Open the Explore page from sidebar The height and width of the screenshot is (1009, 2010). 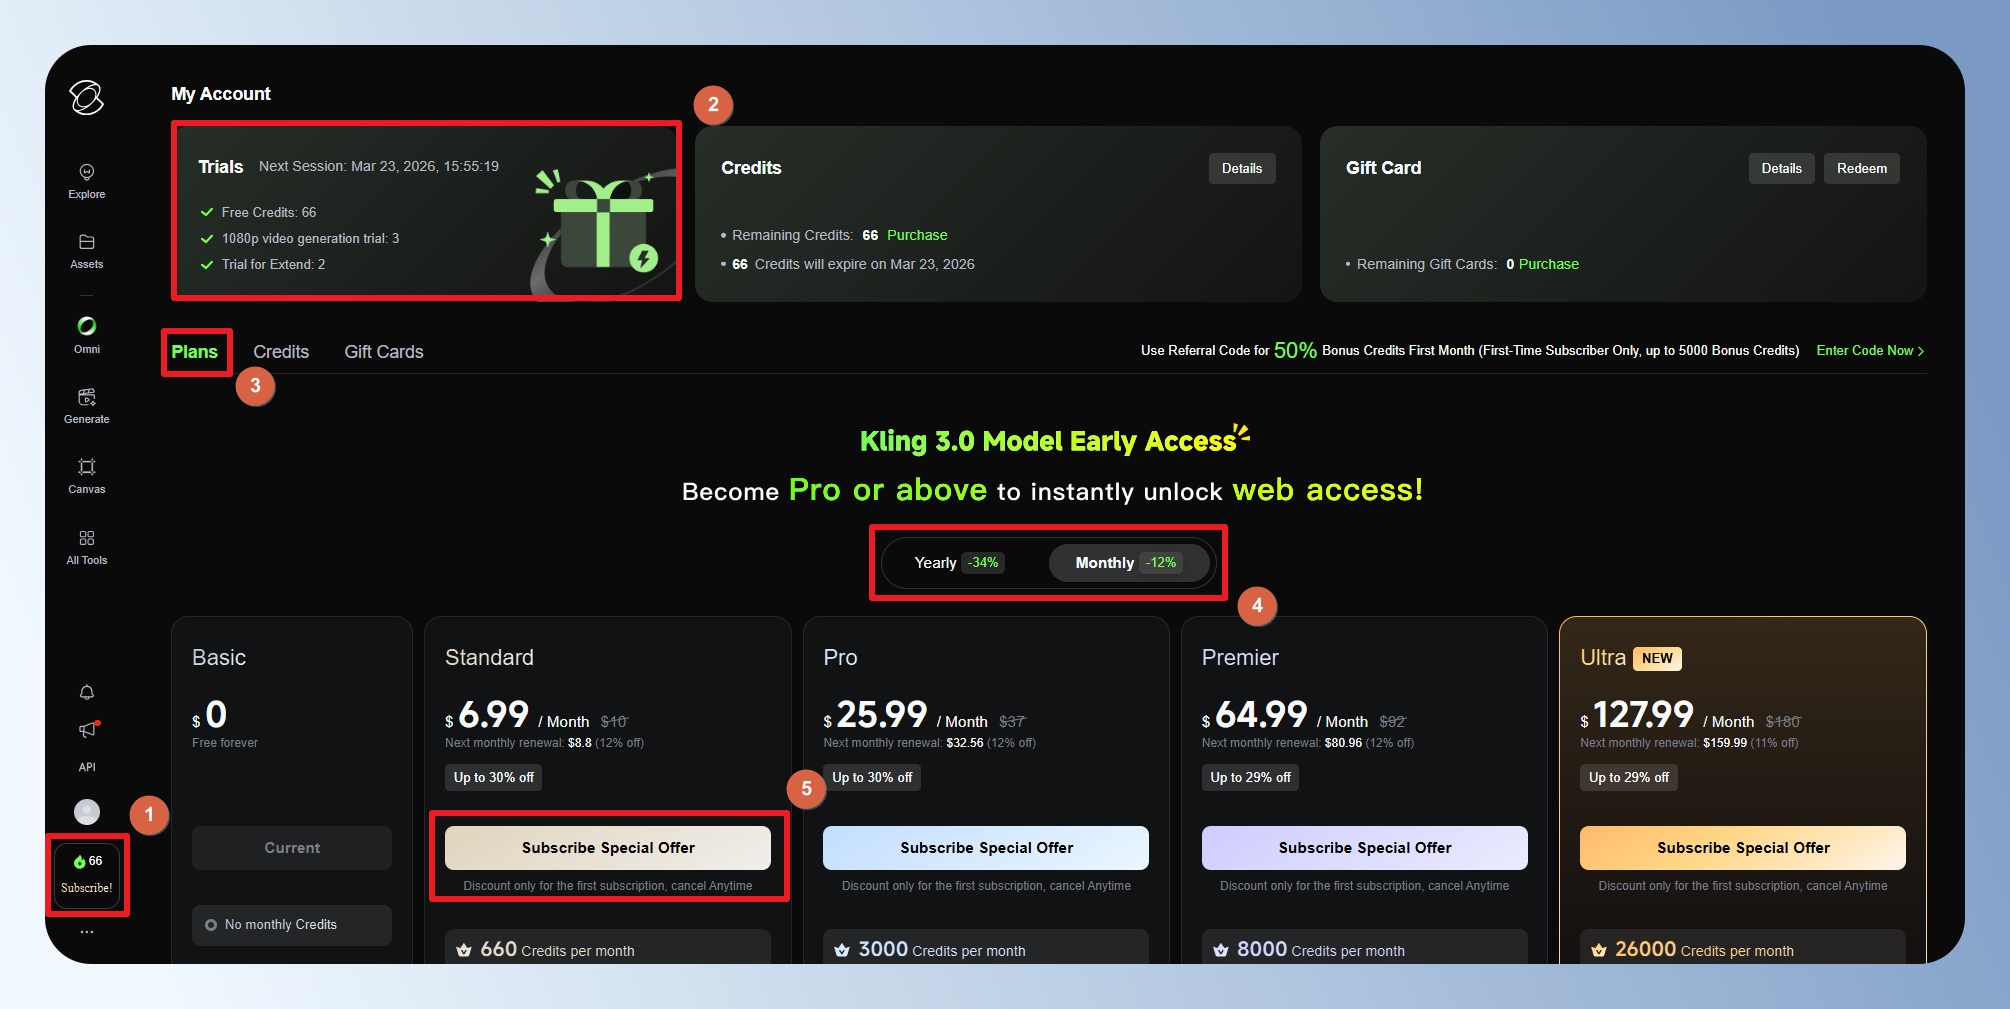coord(87,181)
